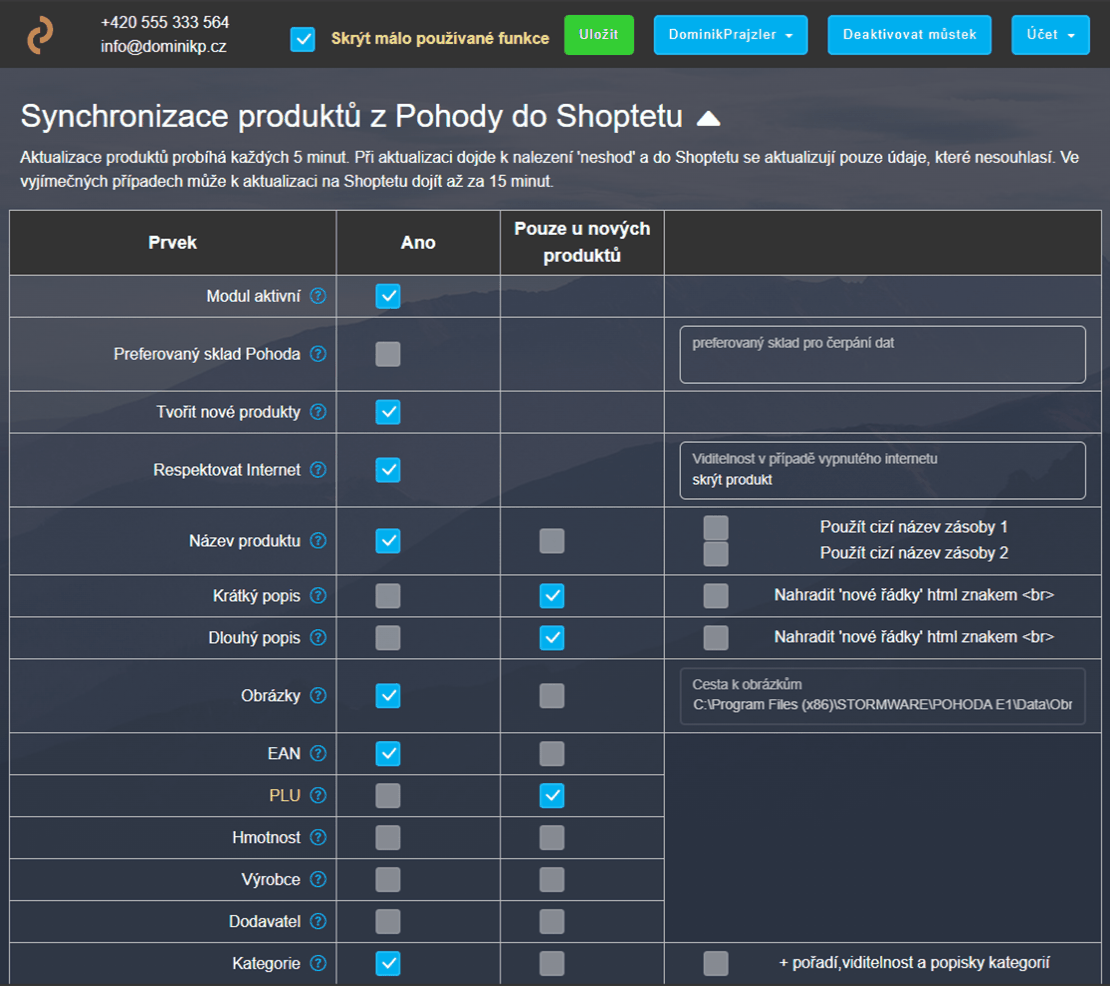Open visibility dropdown showing skrýt produkt

pos(883,471)
